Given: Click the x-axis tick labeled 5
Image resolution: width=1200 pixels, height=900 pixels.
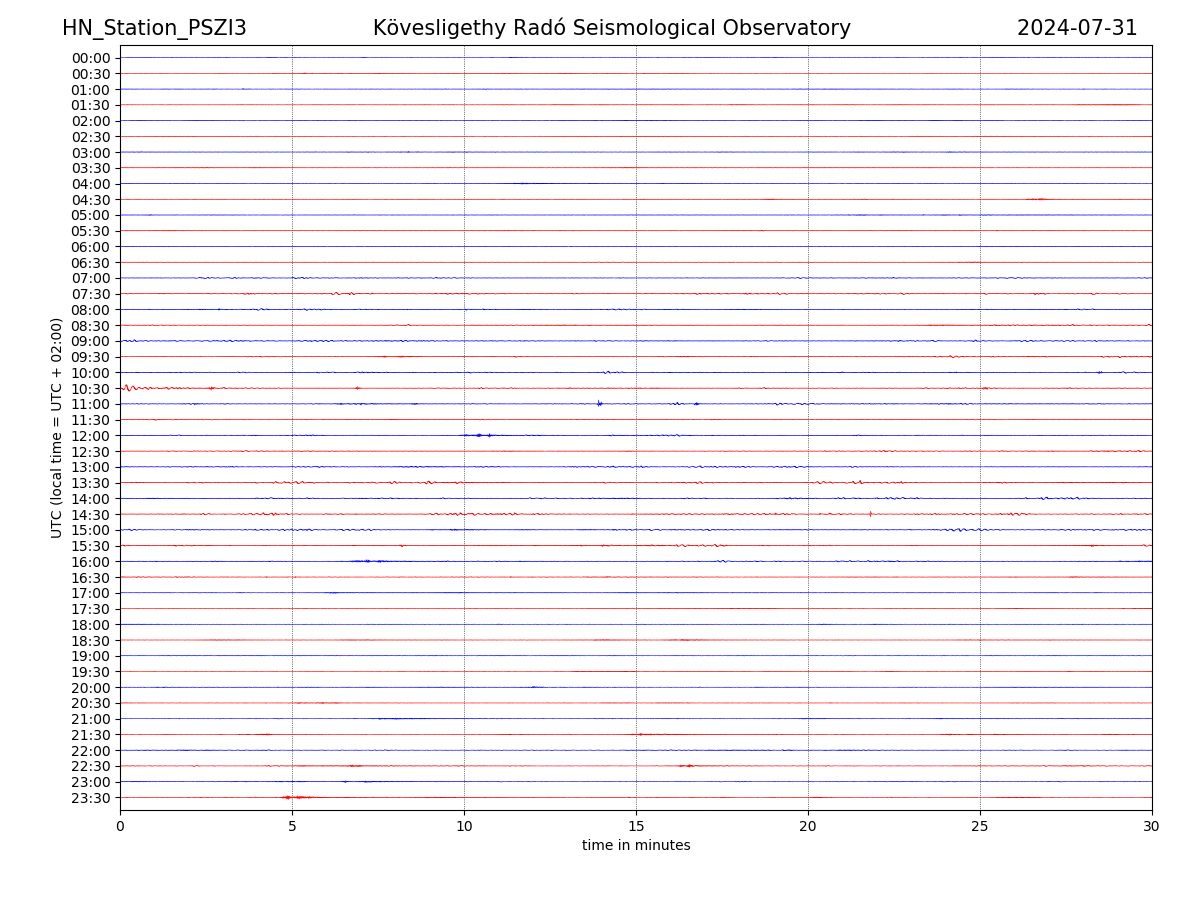Looking at the screenshot, I should click(x=292, y=826).
